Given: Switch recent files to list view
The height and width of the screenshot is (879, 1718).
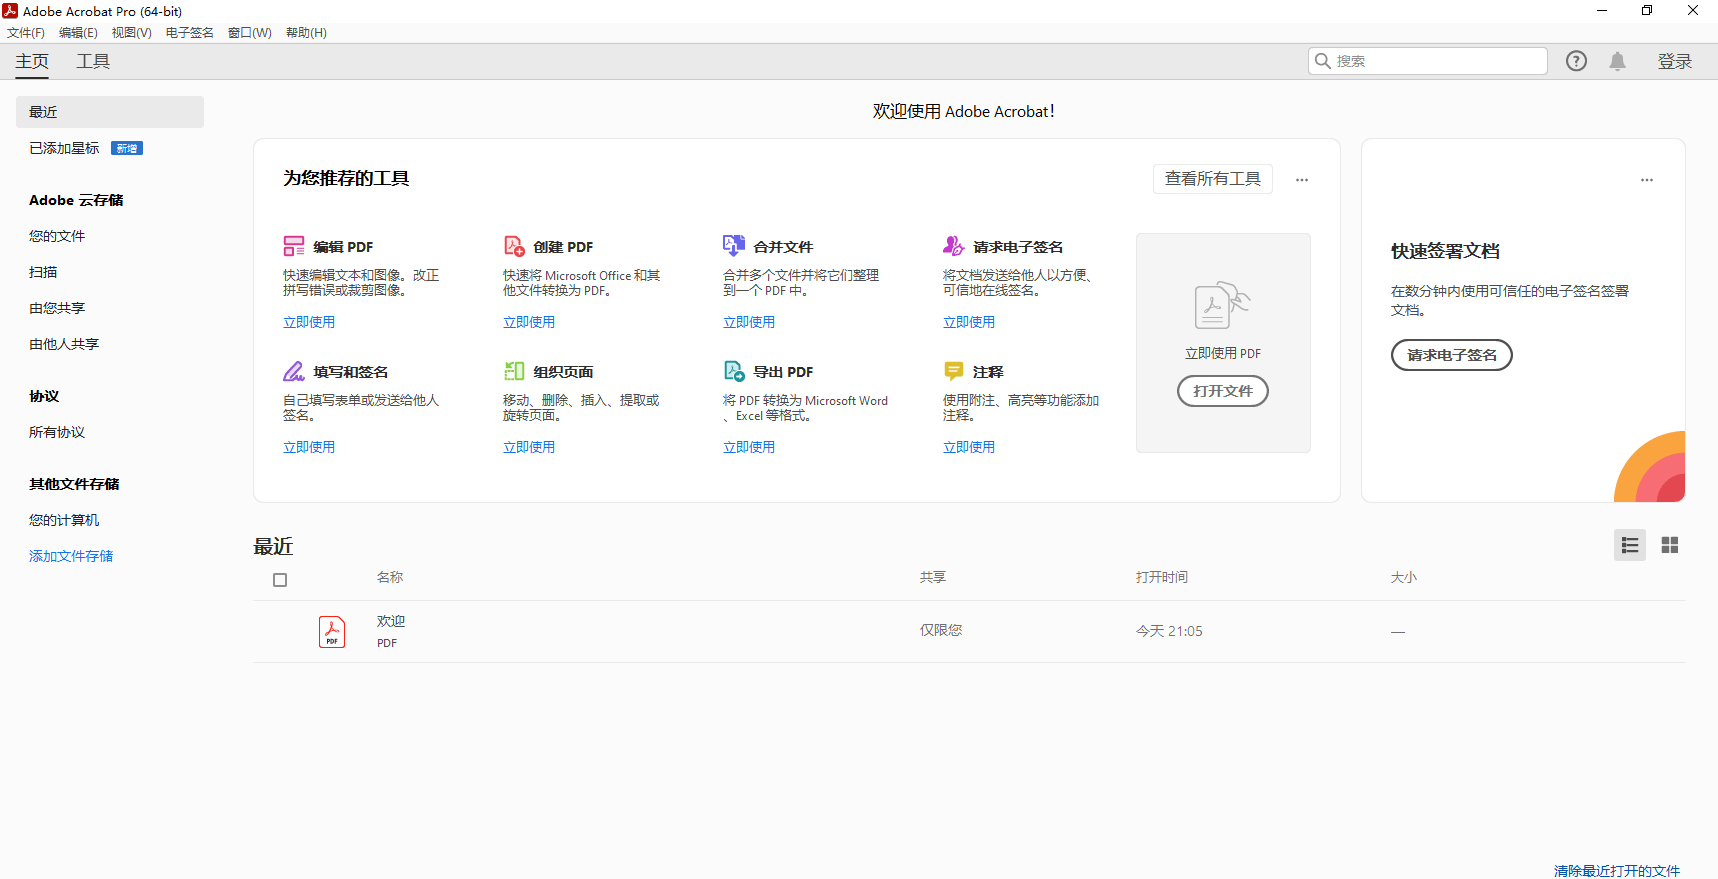Looking at the screenshot, I should (x=1630, y=545).
